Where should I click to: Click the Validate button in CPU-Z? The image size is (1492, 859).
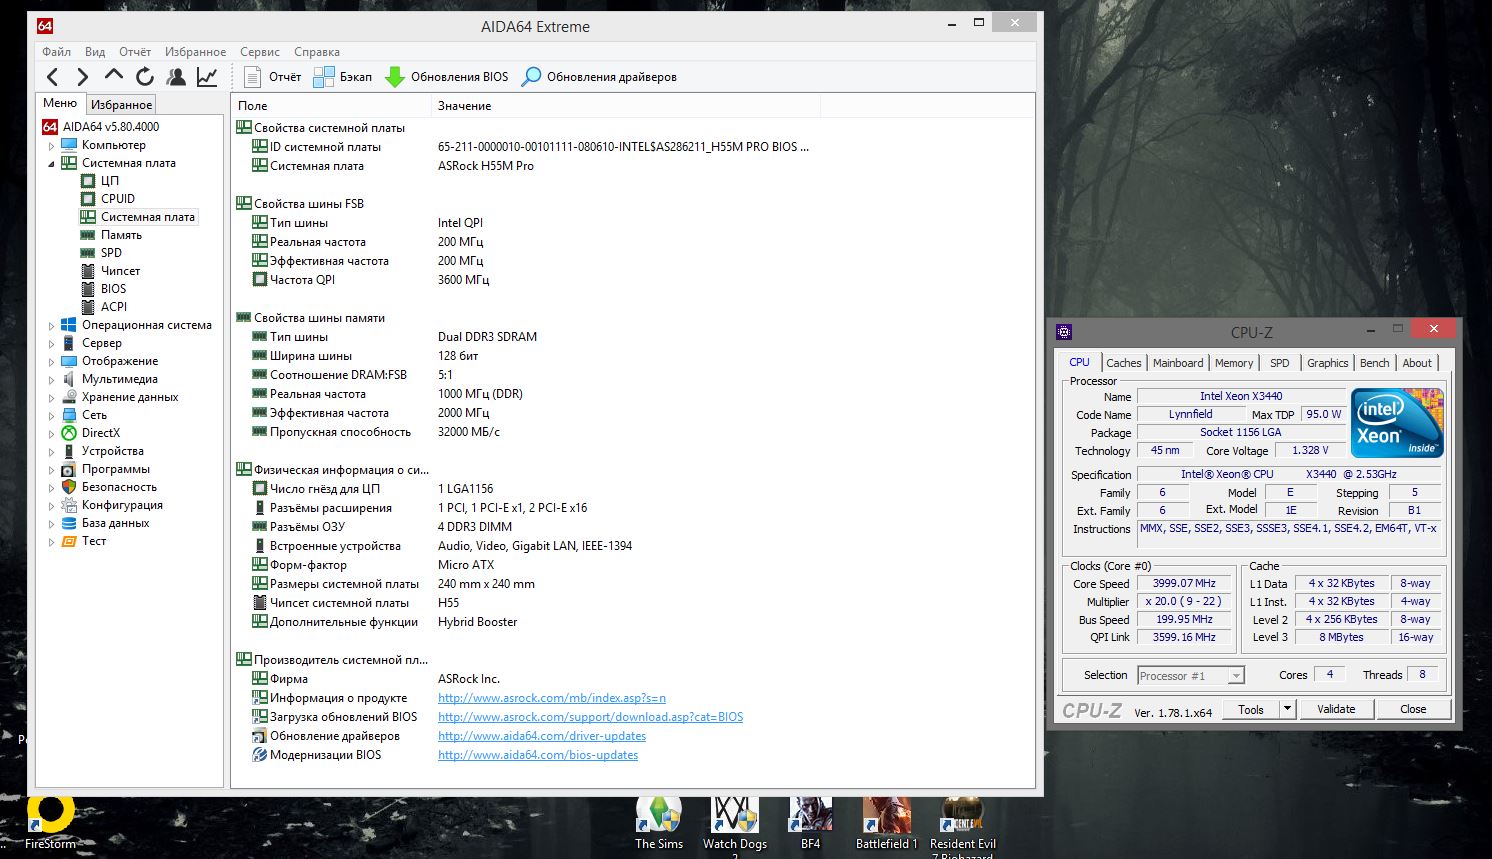(x=1335, y=709)
